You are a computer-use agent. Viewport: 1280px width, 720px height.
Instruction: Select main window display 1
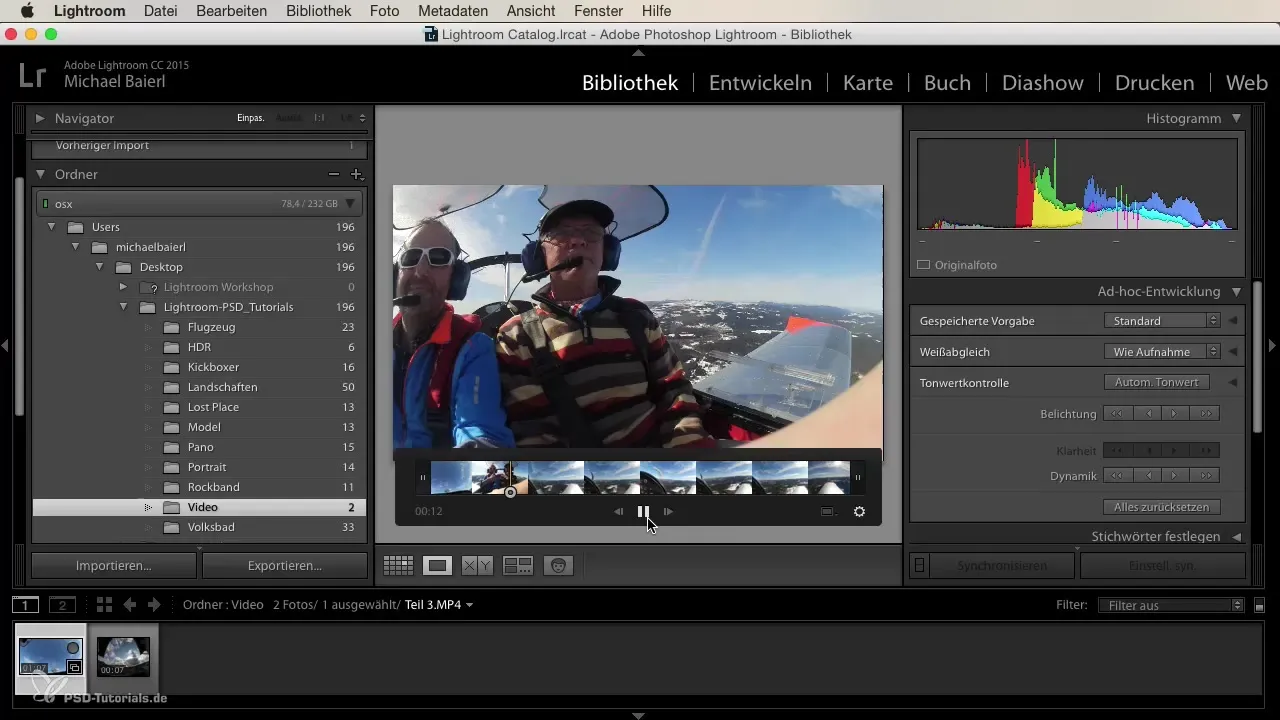coord(26,605)
